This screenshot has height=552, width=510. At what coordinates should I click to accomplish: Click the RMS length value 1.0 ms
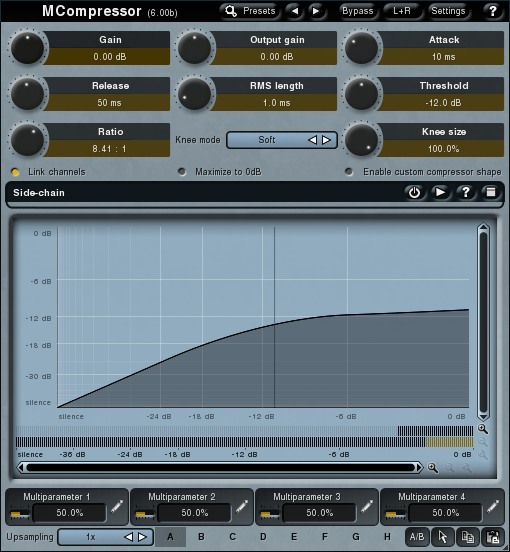click(x=277, y=103)
